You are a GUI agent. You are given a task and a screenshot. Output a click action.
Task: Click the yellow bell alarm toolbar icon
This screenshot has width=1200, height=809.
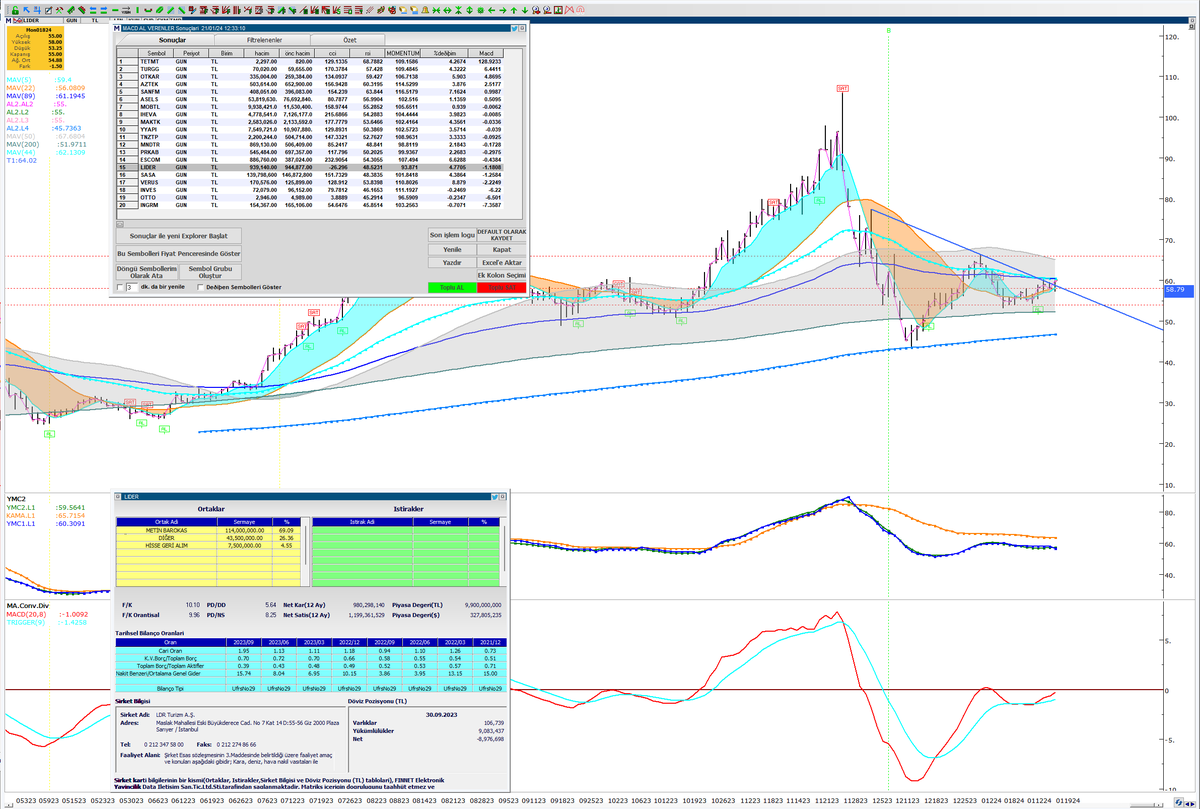coord(425,9)
